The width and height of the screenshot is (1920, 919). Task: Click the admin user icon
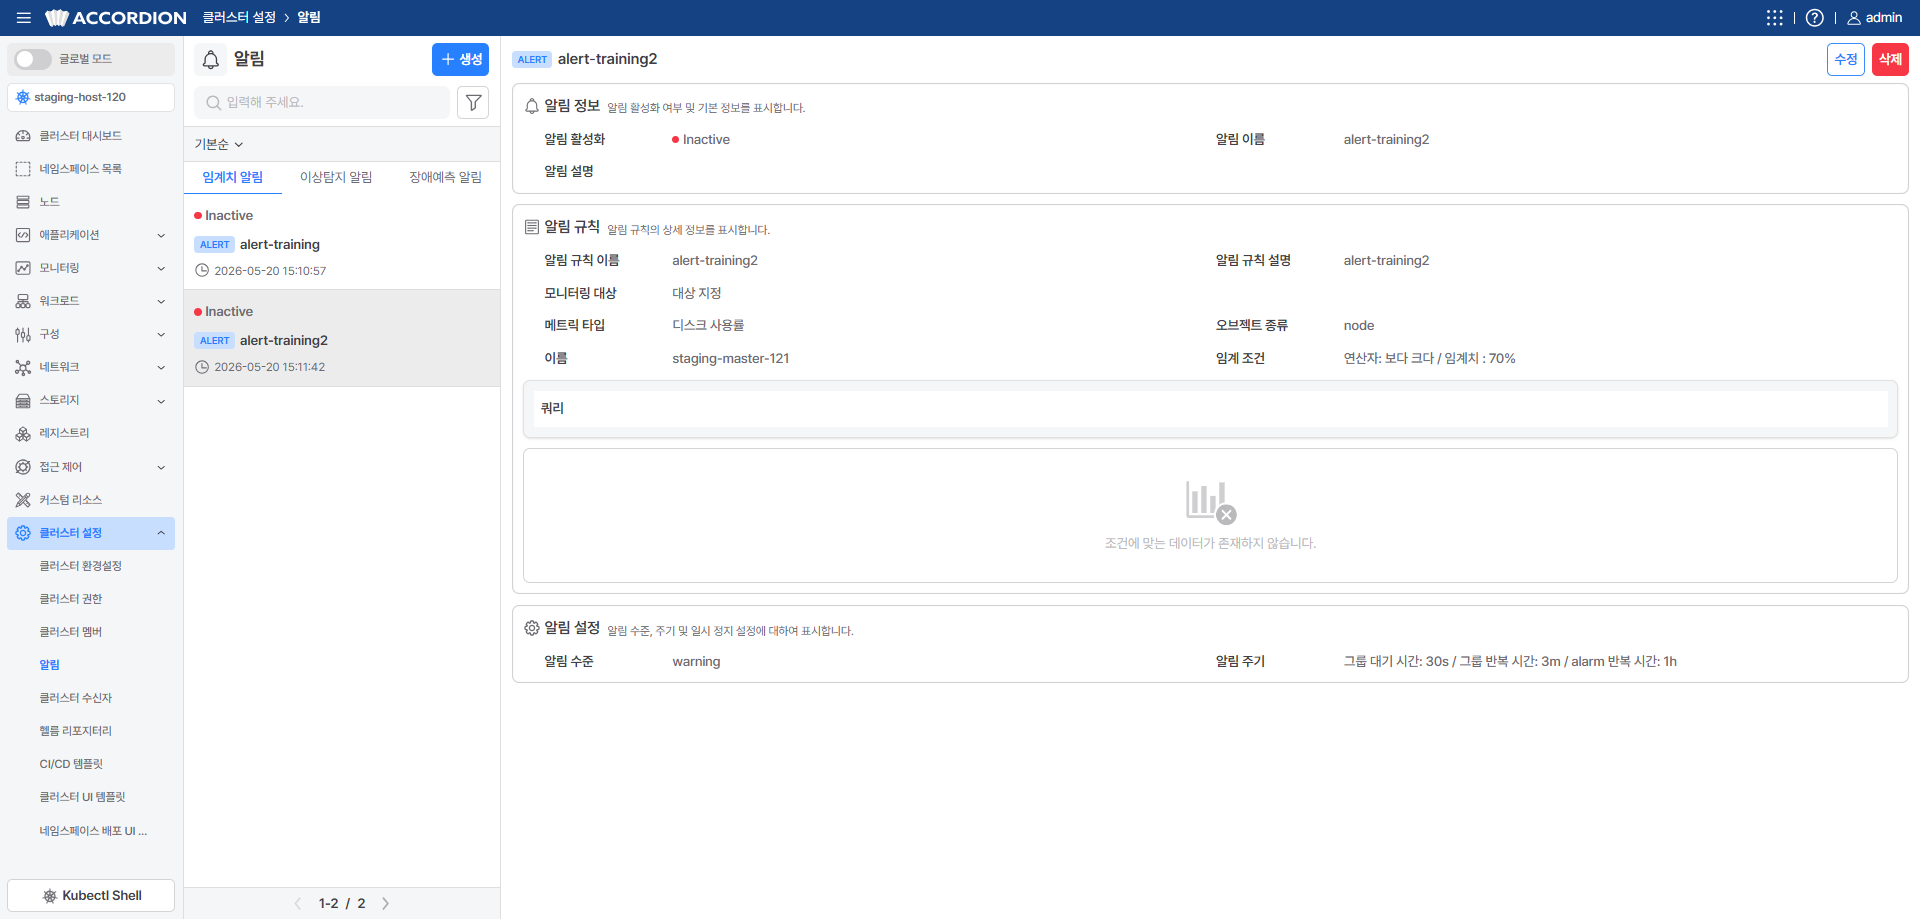1854,18
